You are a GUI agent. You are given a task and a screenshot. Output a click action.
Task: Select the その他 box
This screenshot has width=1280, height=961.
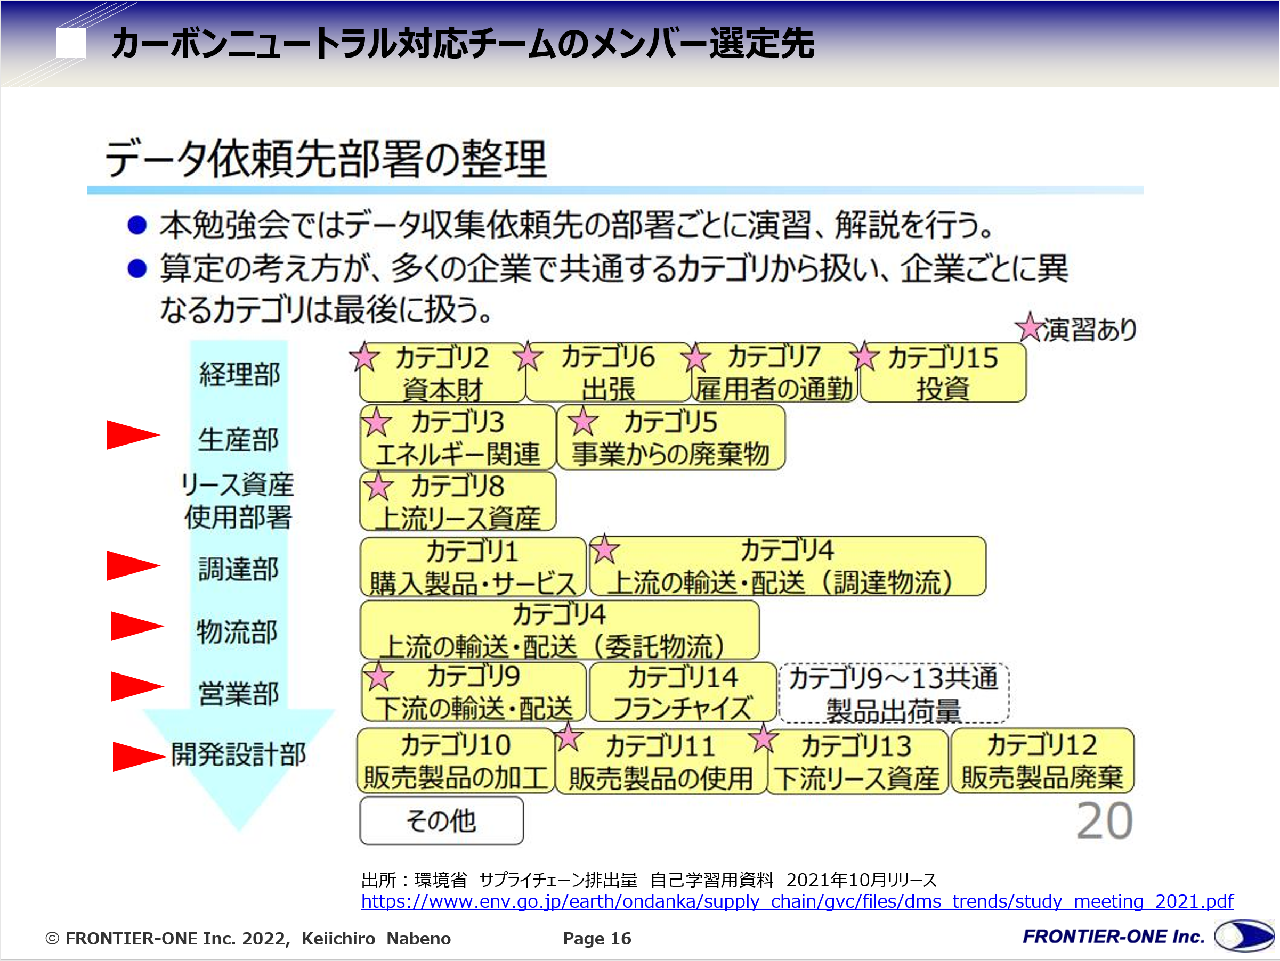tap(441, 821)
